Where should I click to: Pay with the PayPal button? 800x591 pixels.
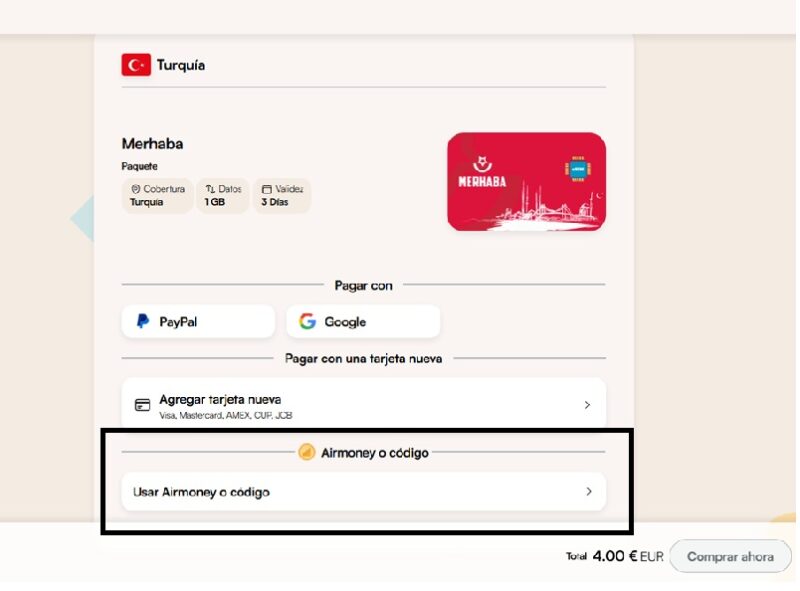[198, 321]
